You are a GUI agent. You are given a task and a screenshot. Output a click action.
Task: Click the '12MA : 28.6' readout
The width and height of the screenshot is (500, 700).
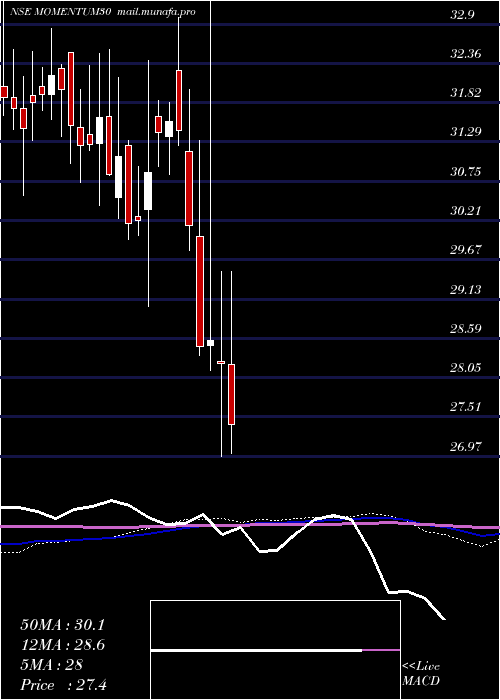(x=62, y=645)
